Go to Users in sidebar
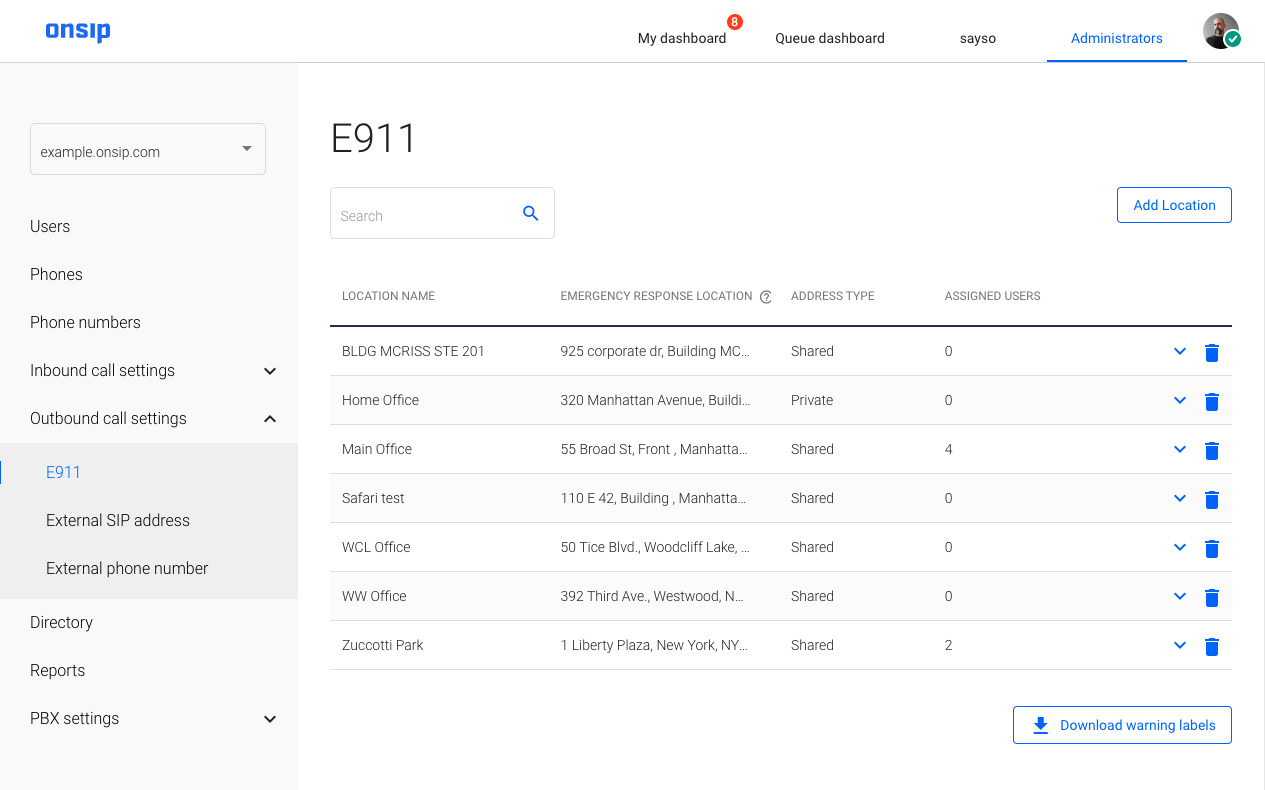The width and height of the screenshot is (1265, 790). pos(50,226)
